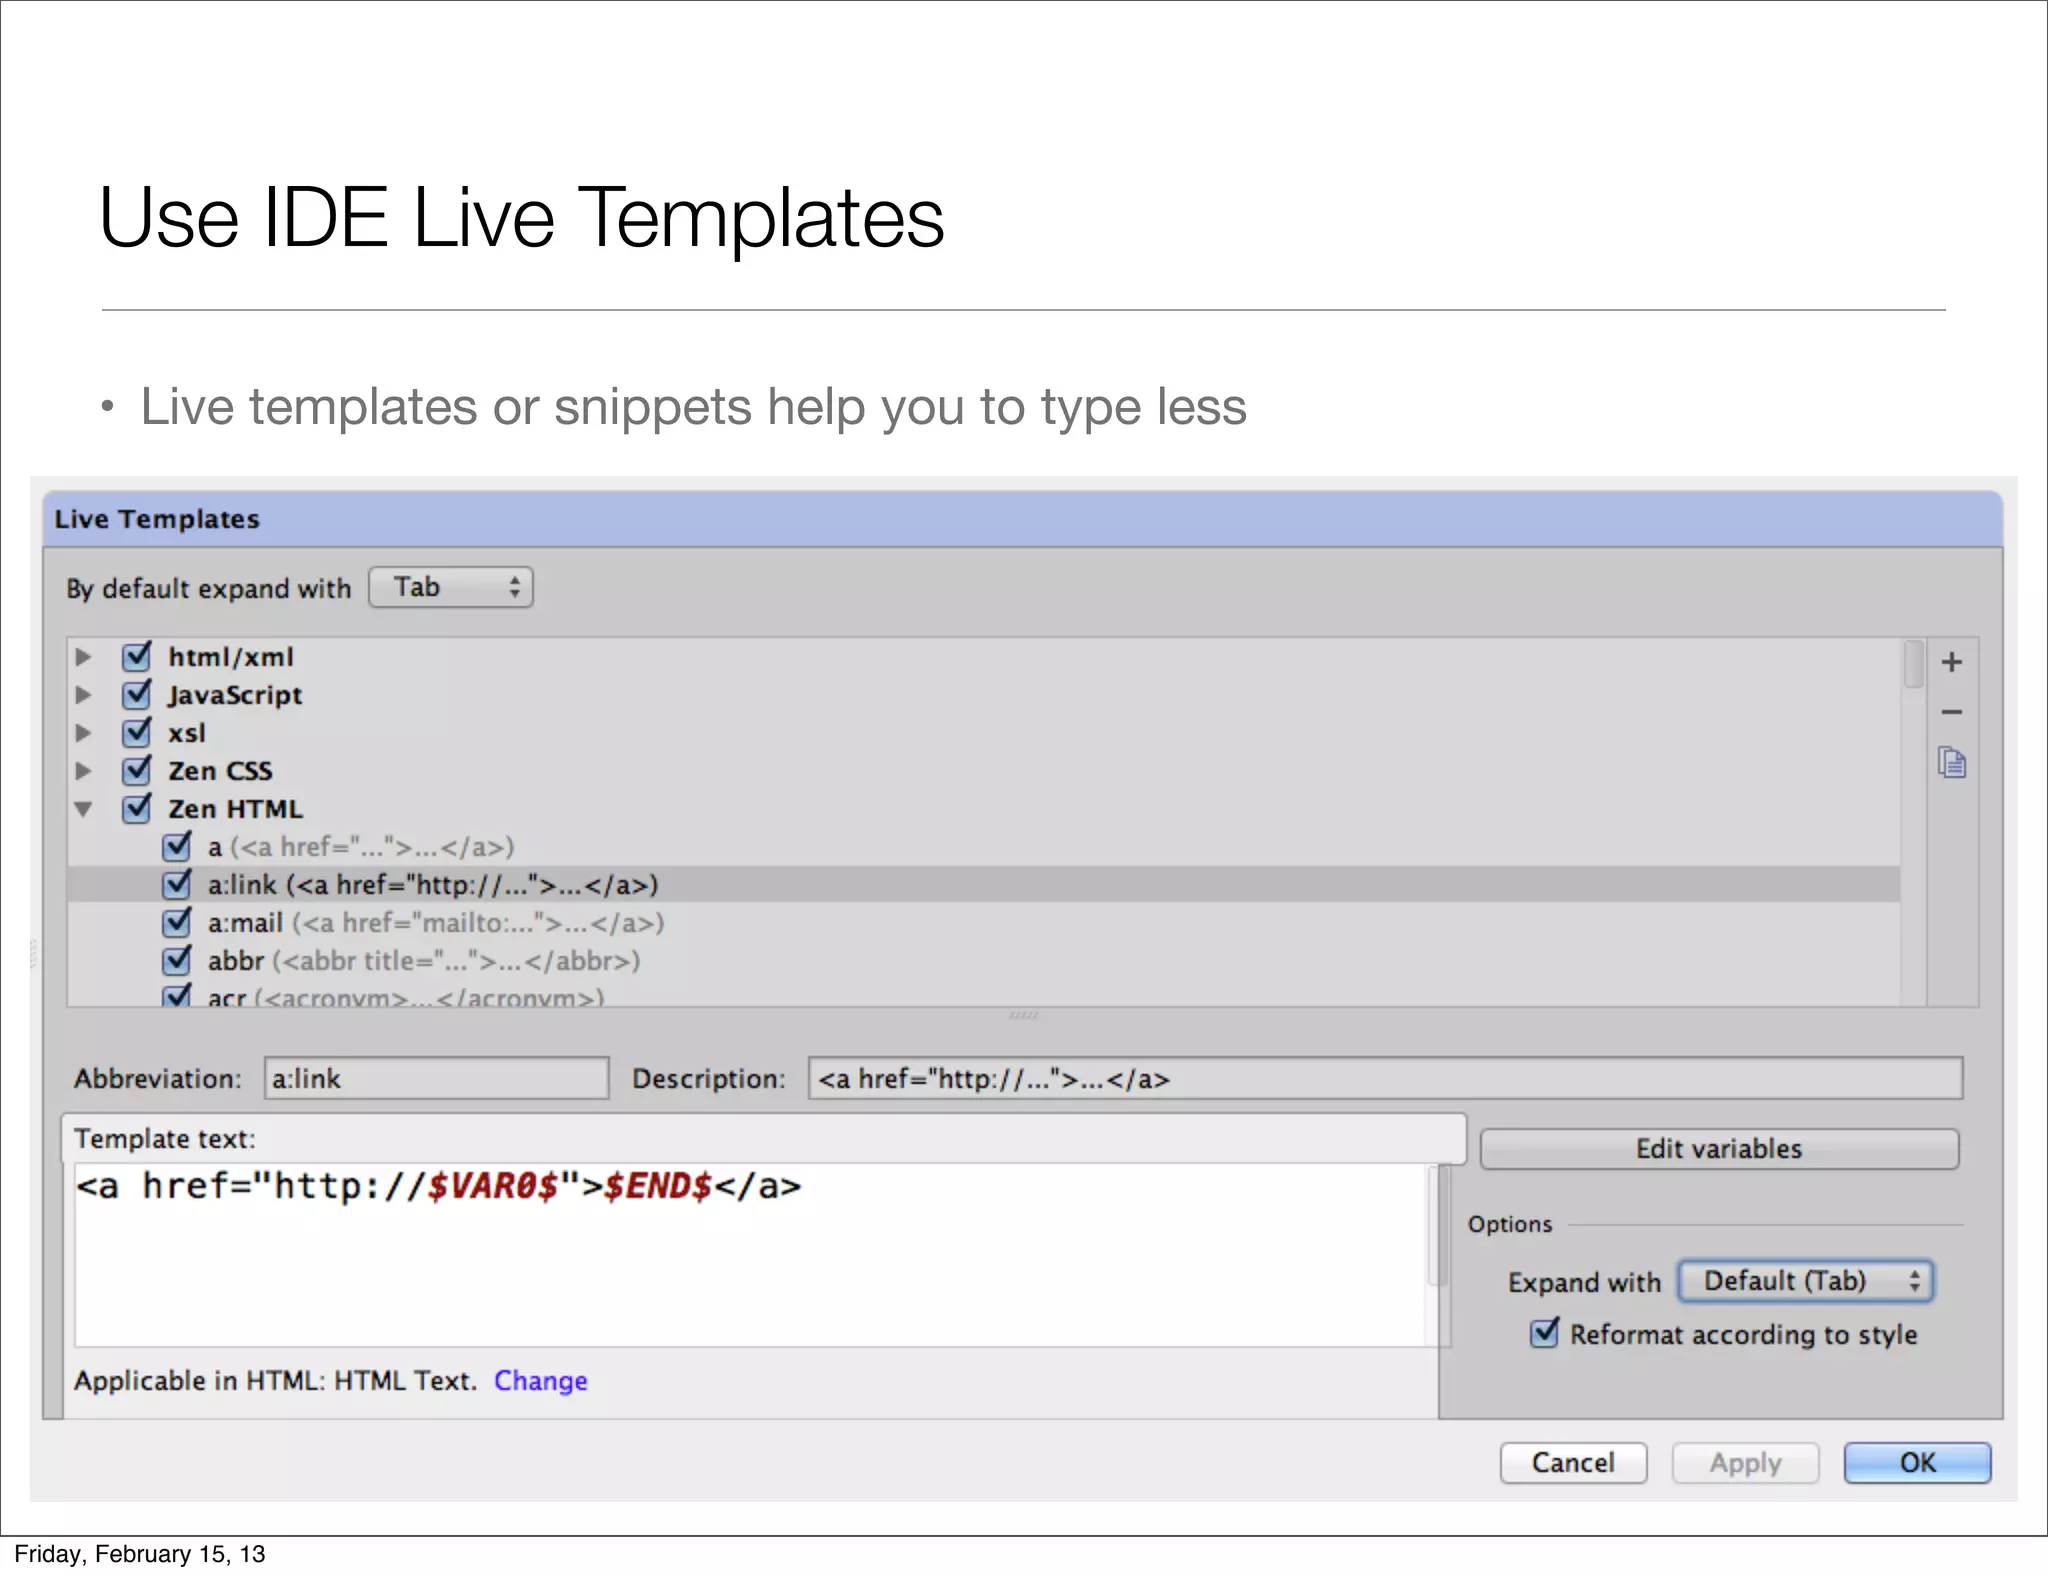Click the $VAR0$ variable in template text

[492, 1186]
